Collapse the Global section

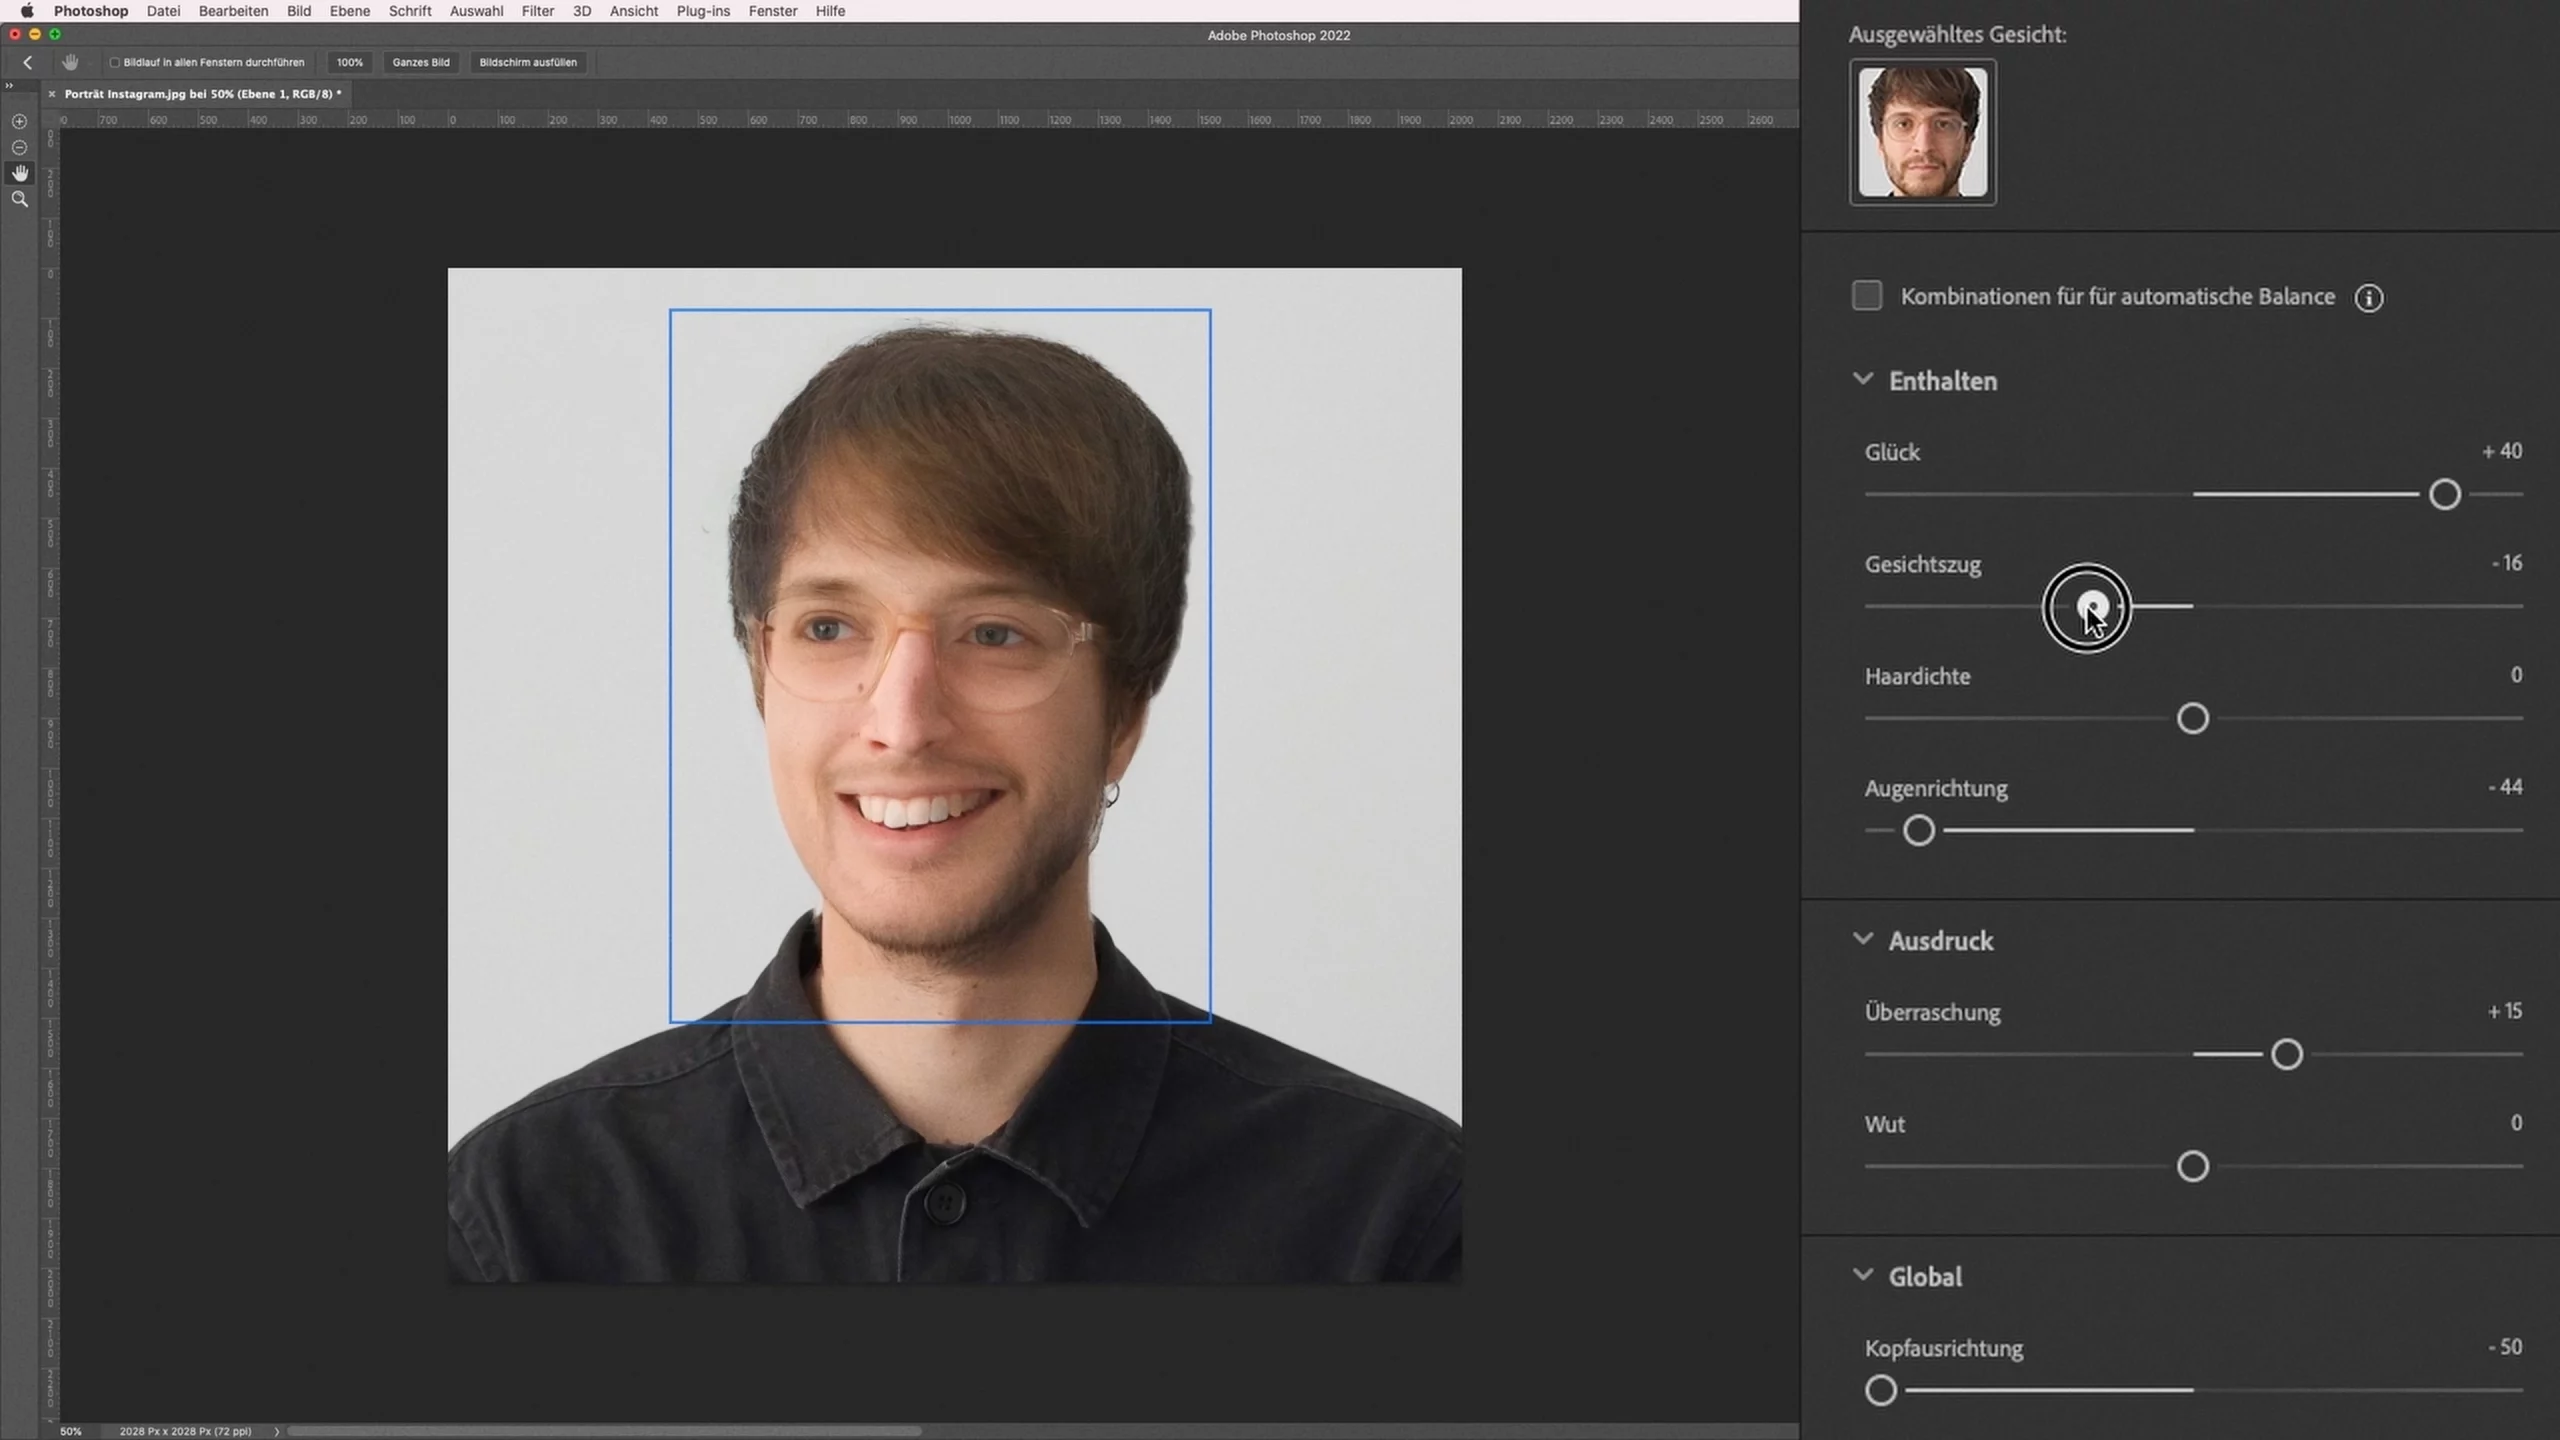click(1862, 1275)
